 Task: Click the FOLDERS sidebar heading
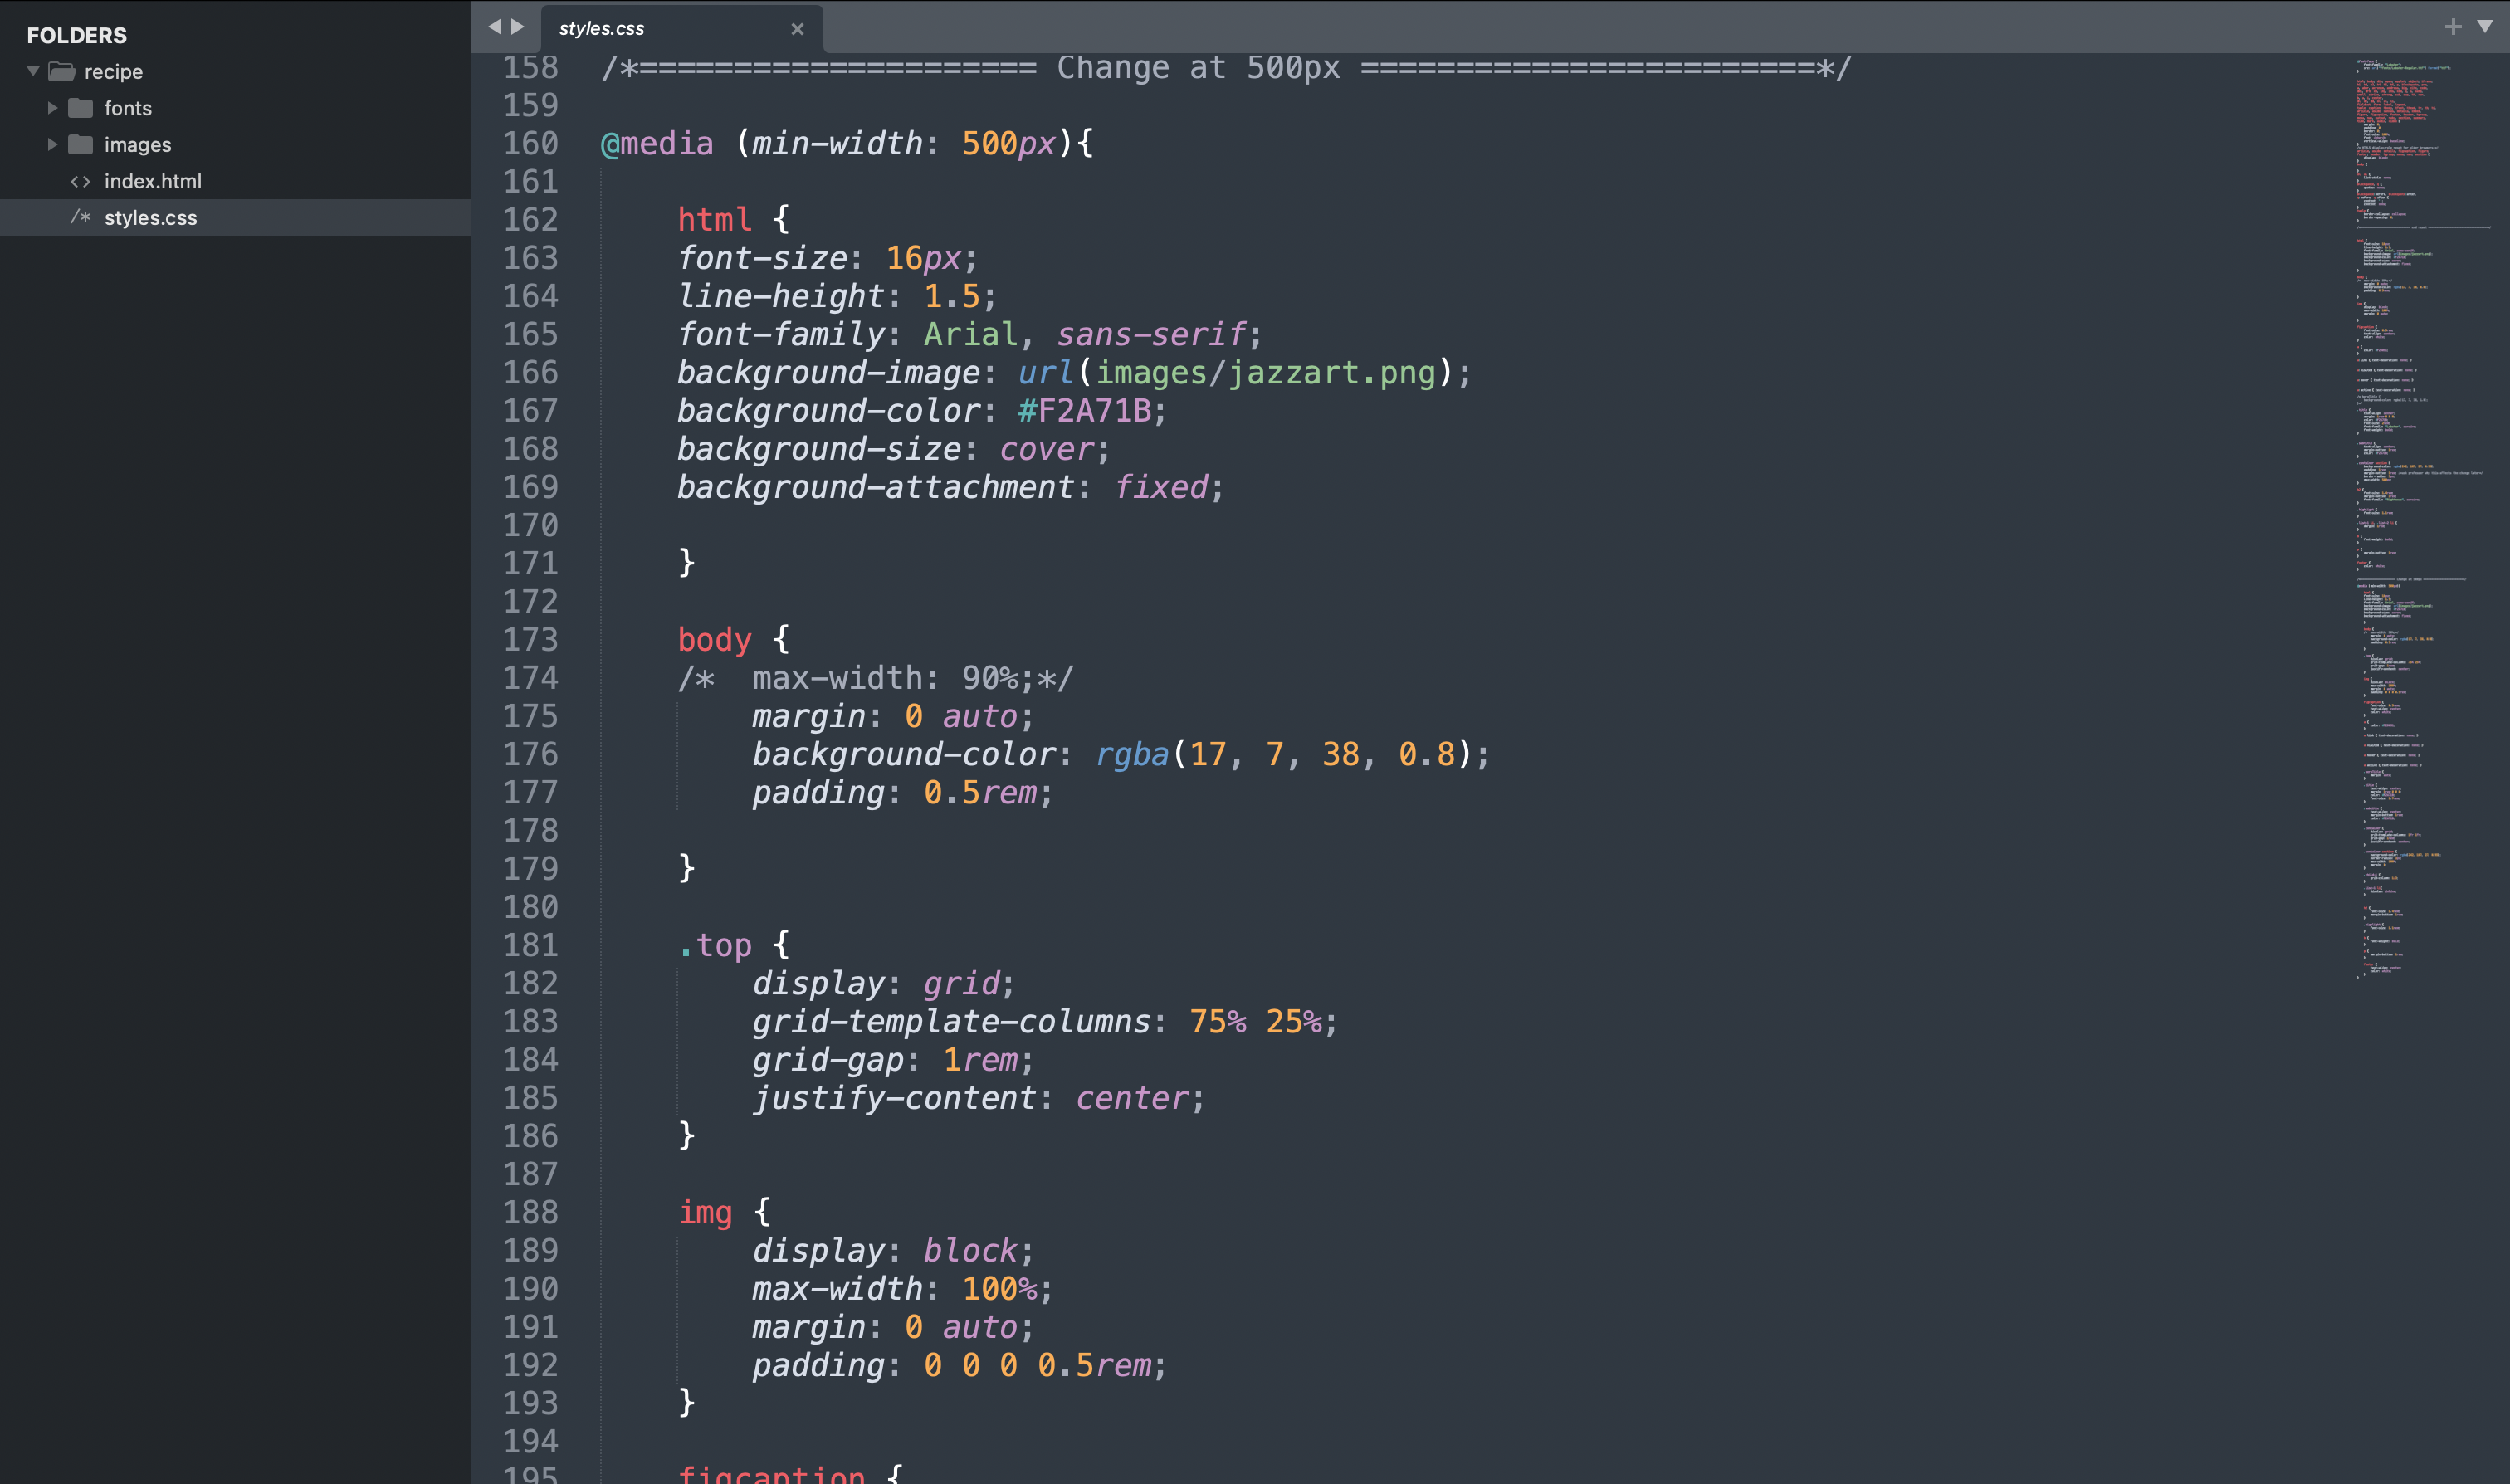pyautogui.click(x=77, y=35)
